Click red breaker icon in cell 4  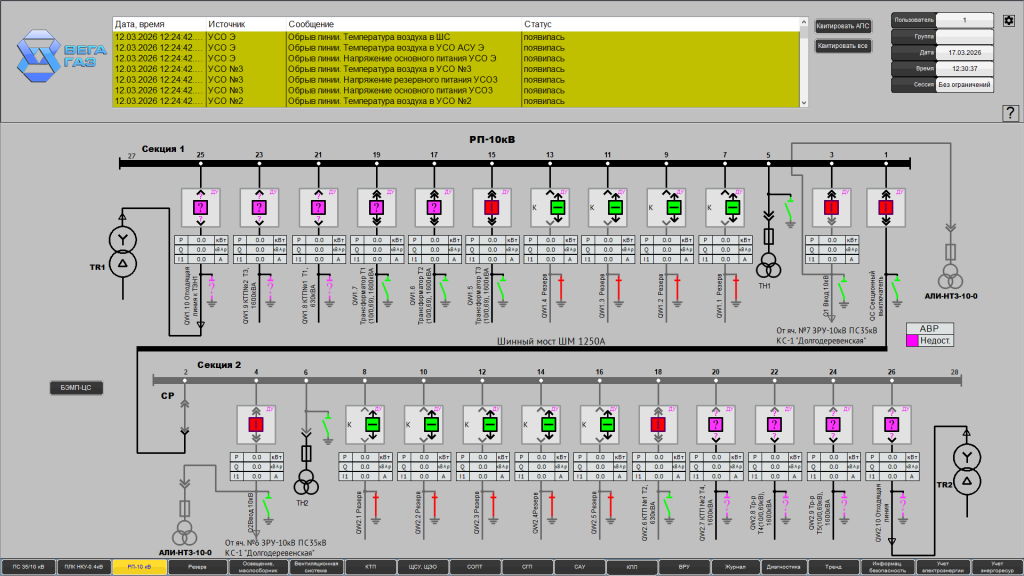point(256,424)
